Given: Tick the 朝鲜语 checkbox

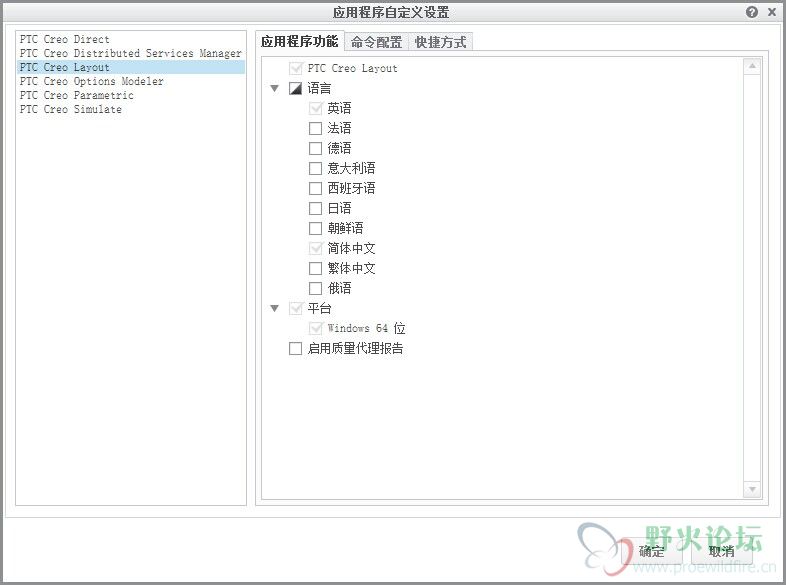Looking at the screenshot, I should [315, 228].
